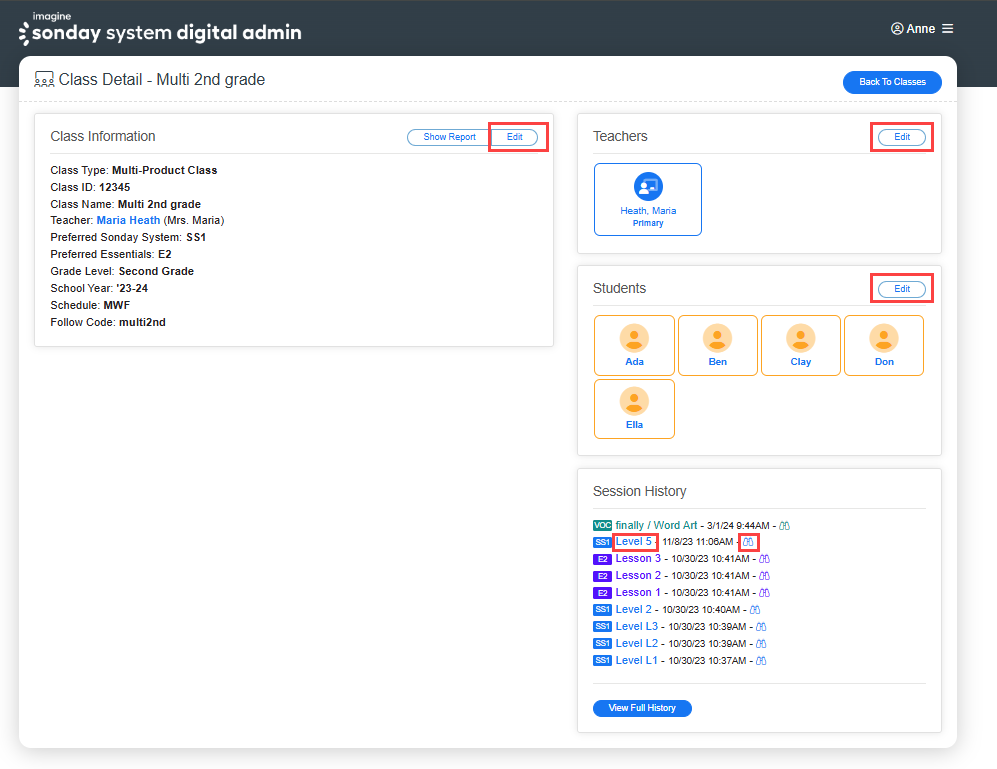This screenshot has height=769, width=997.
Task: Click the Anne user account icon
Action: (897, 29)
